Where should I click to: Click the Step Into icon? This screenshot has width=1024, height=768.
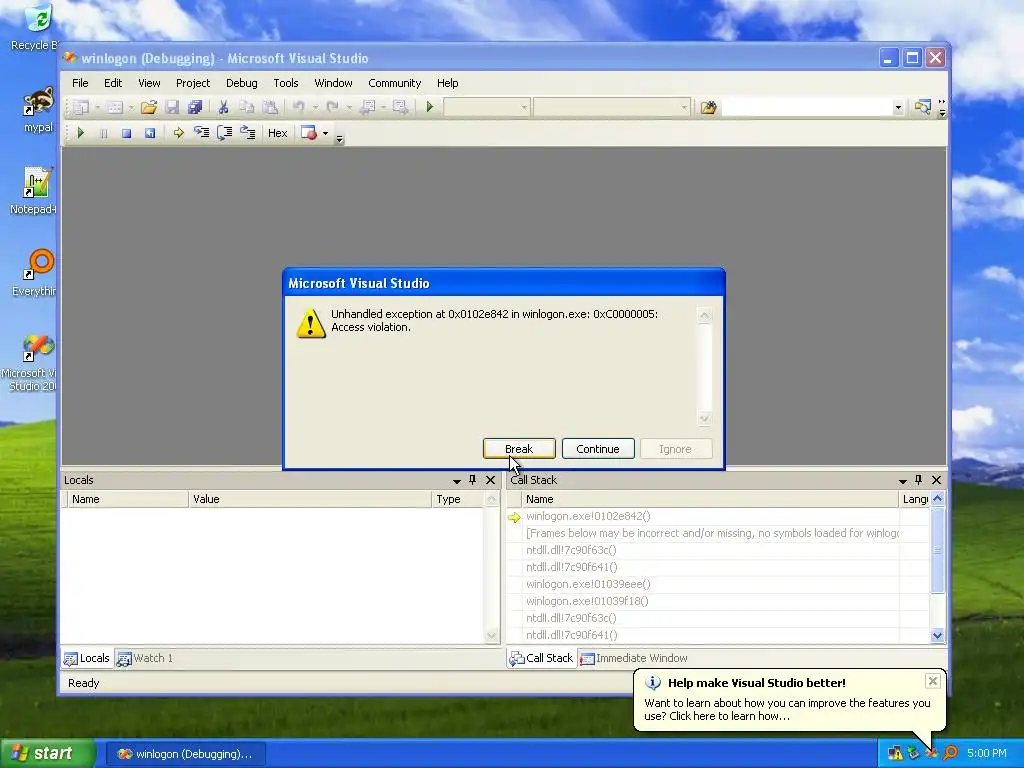tap(201, 133)
